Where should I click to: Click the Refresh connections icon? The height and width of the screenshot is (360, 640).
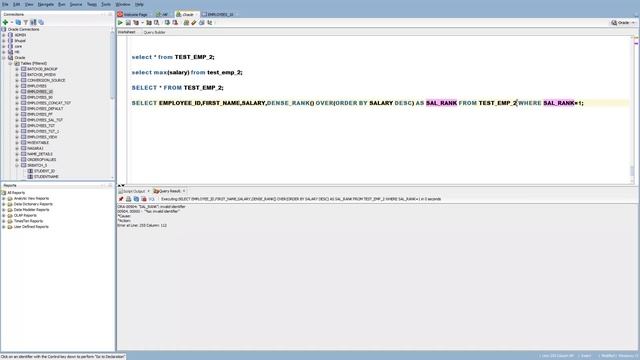click(18, 22)
